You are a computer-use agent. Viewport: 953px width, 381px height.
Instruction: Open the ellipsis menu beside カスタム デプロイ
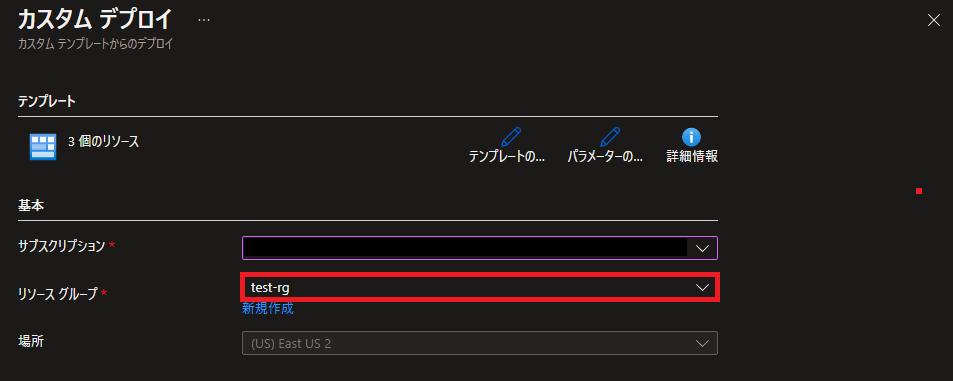(x=204, y=20)
